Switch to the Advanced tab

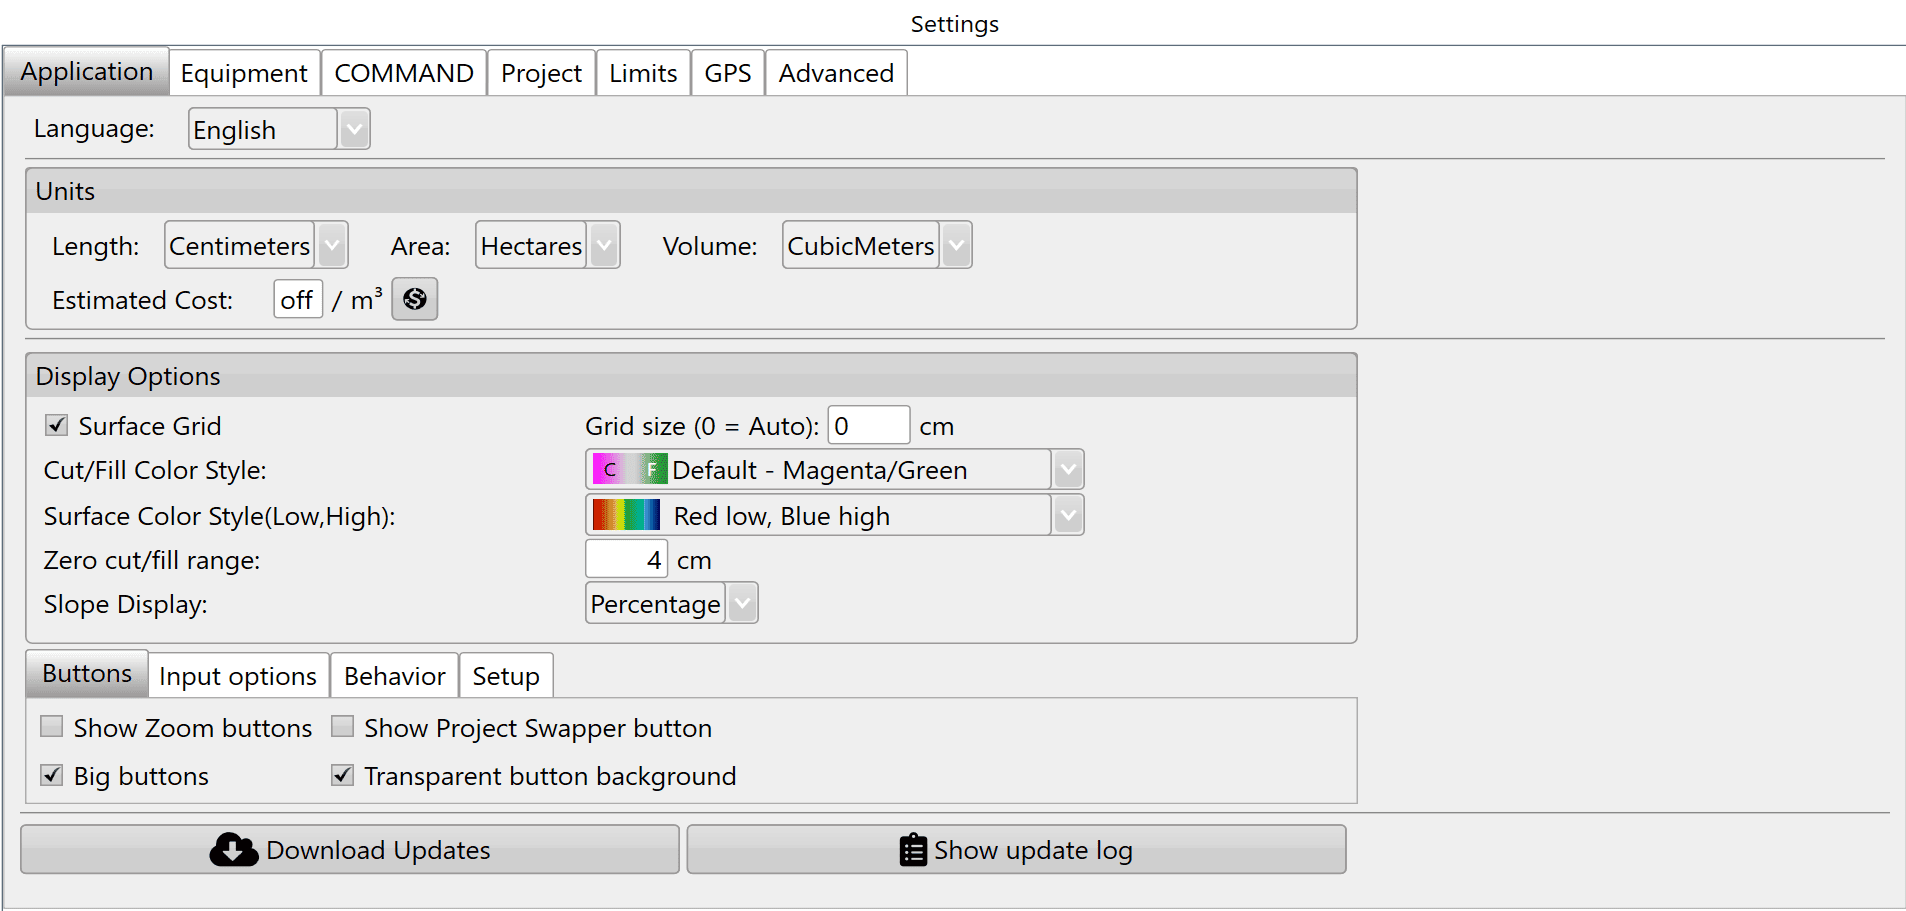pyautogui.click(x=836, y=73)
